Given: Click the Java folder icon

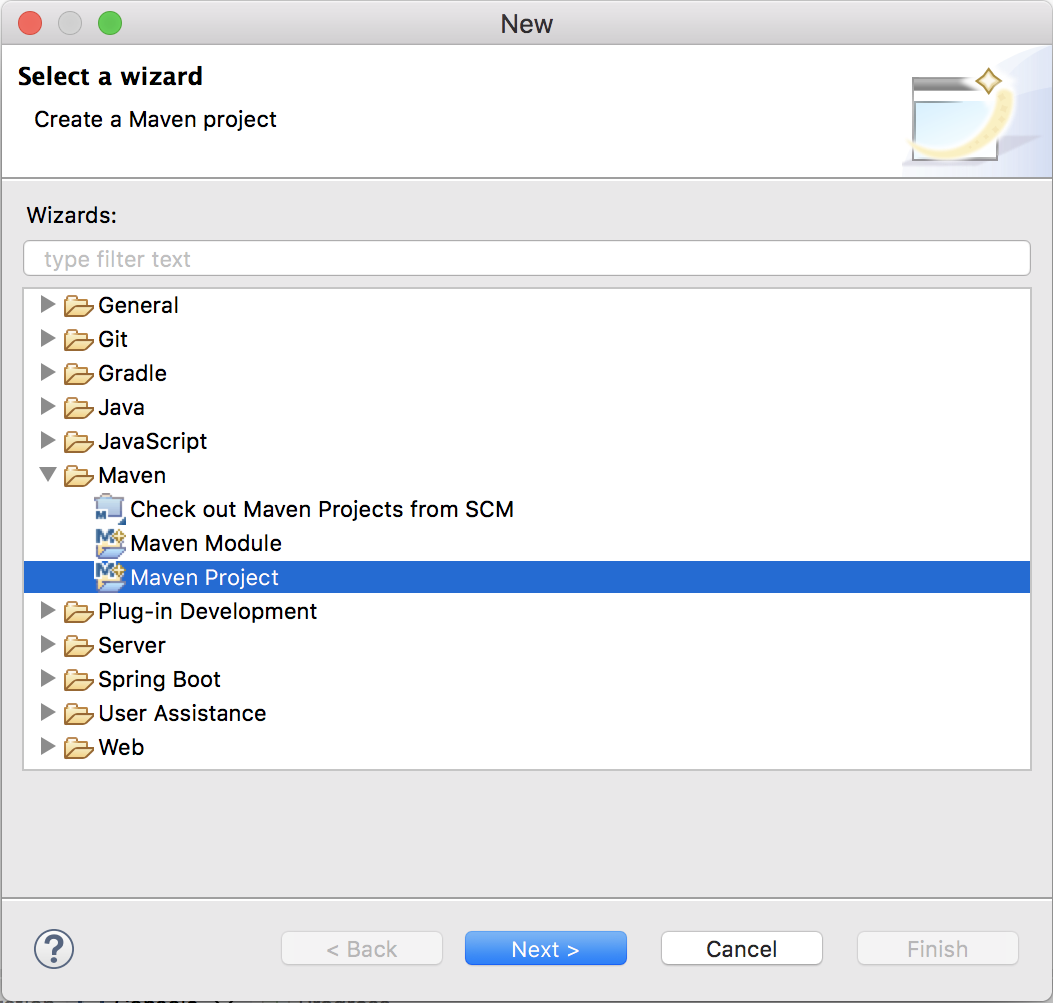Looking at the screenshot, I should click(79, 408).
